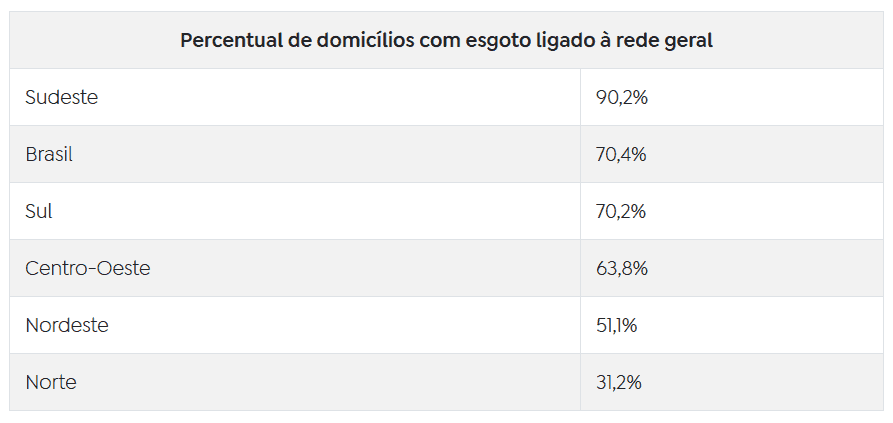
Task: Select the Sudeste row label
Action: click(x=62, y=97)
